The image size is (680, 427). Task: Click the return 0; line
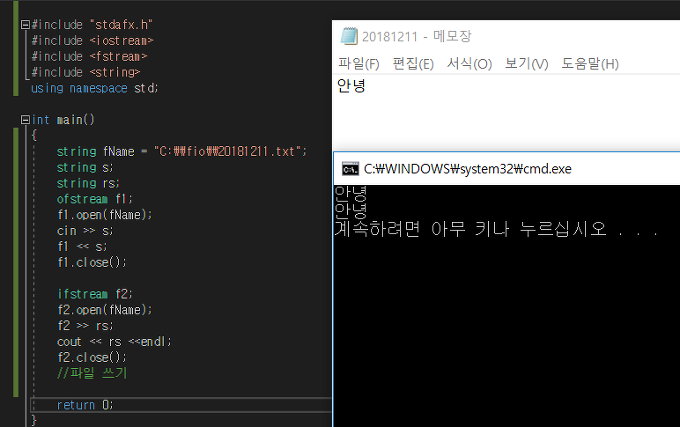tap(85, 405)
